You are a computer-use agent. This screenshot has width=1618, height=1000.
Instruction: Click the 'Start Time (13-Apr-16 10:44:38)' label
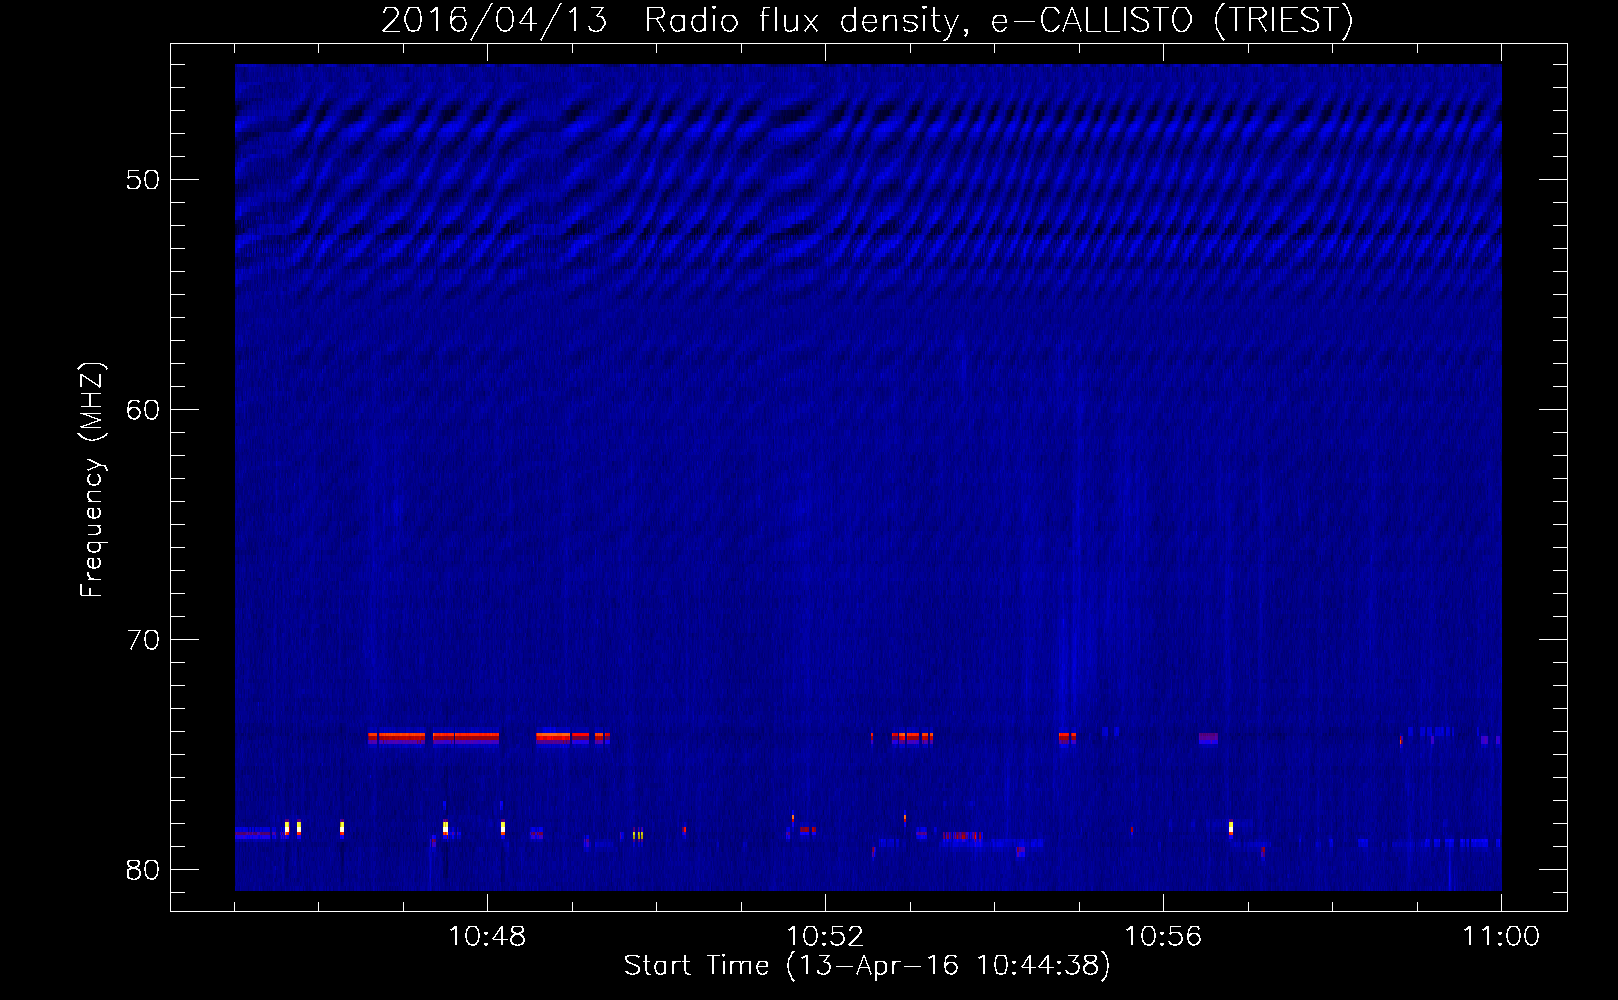click(x=867, y=965)
